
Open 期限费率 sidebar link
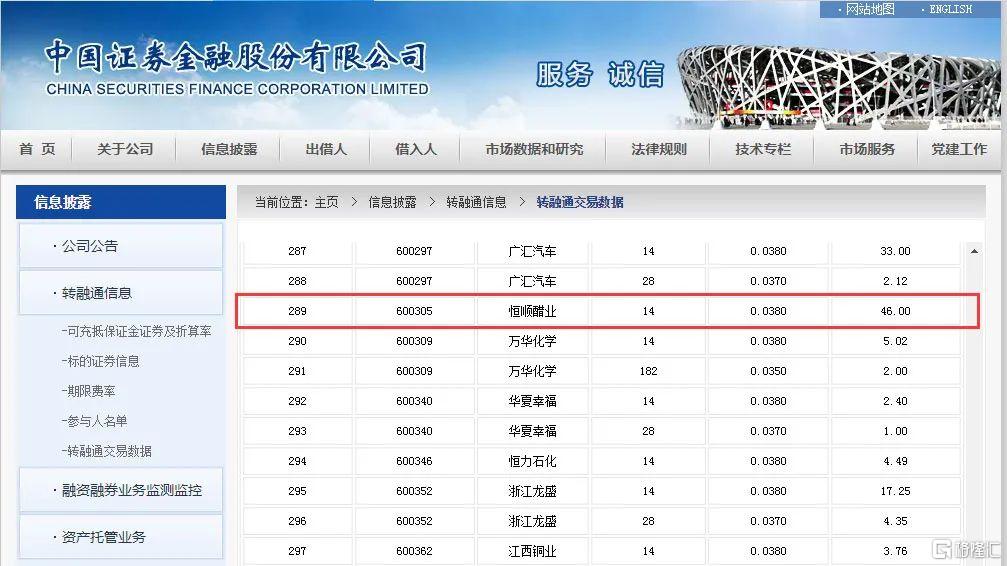[89, 391]
